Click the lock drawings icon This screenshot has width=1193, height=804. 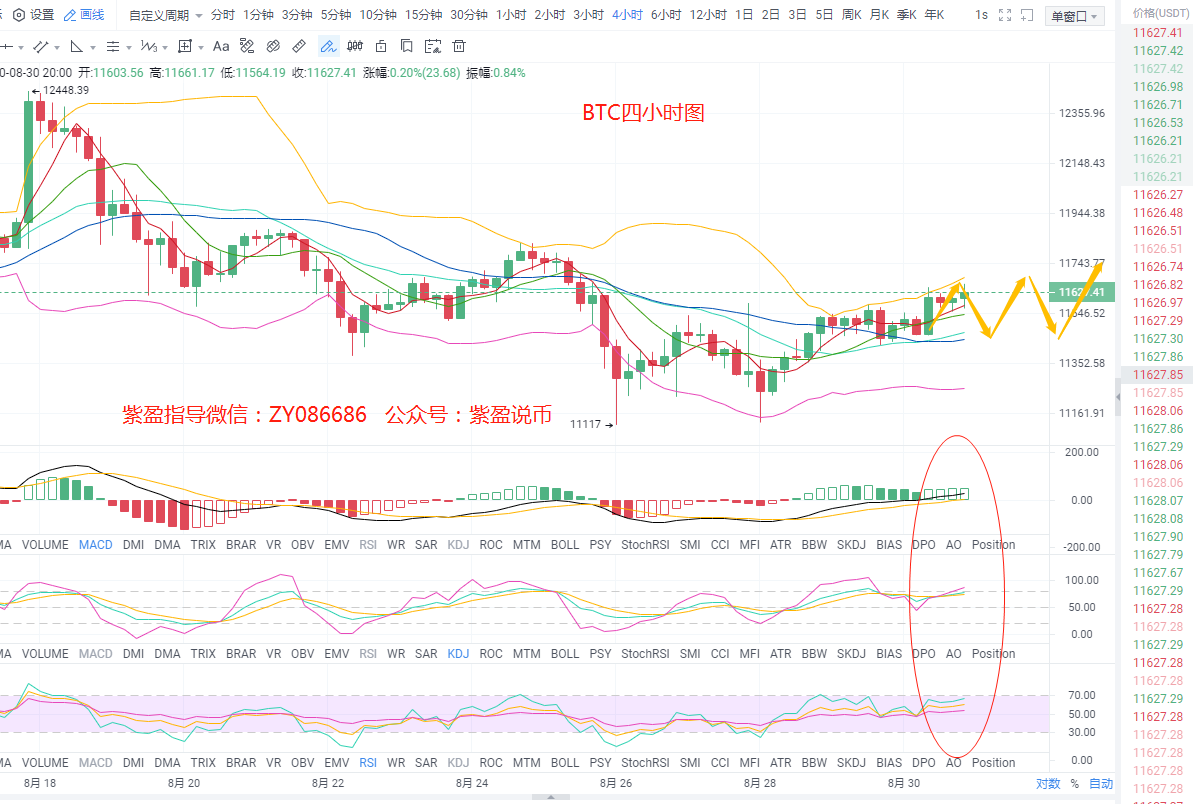pyautogui.click(x=380, y=46)
